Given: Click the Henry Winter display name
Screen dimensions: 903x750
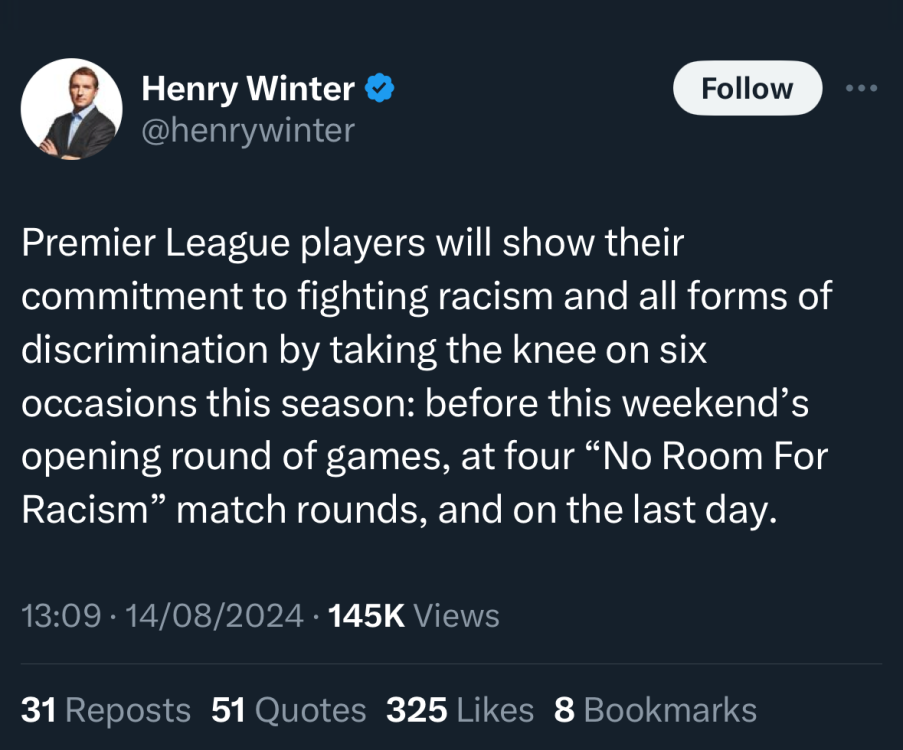Looking at the screenshot, I should [248, 90].
